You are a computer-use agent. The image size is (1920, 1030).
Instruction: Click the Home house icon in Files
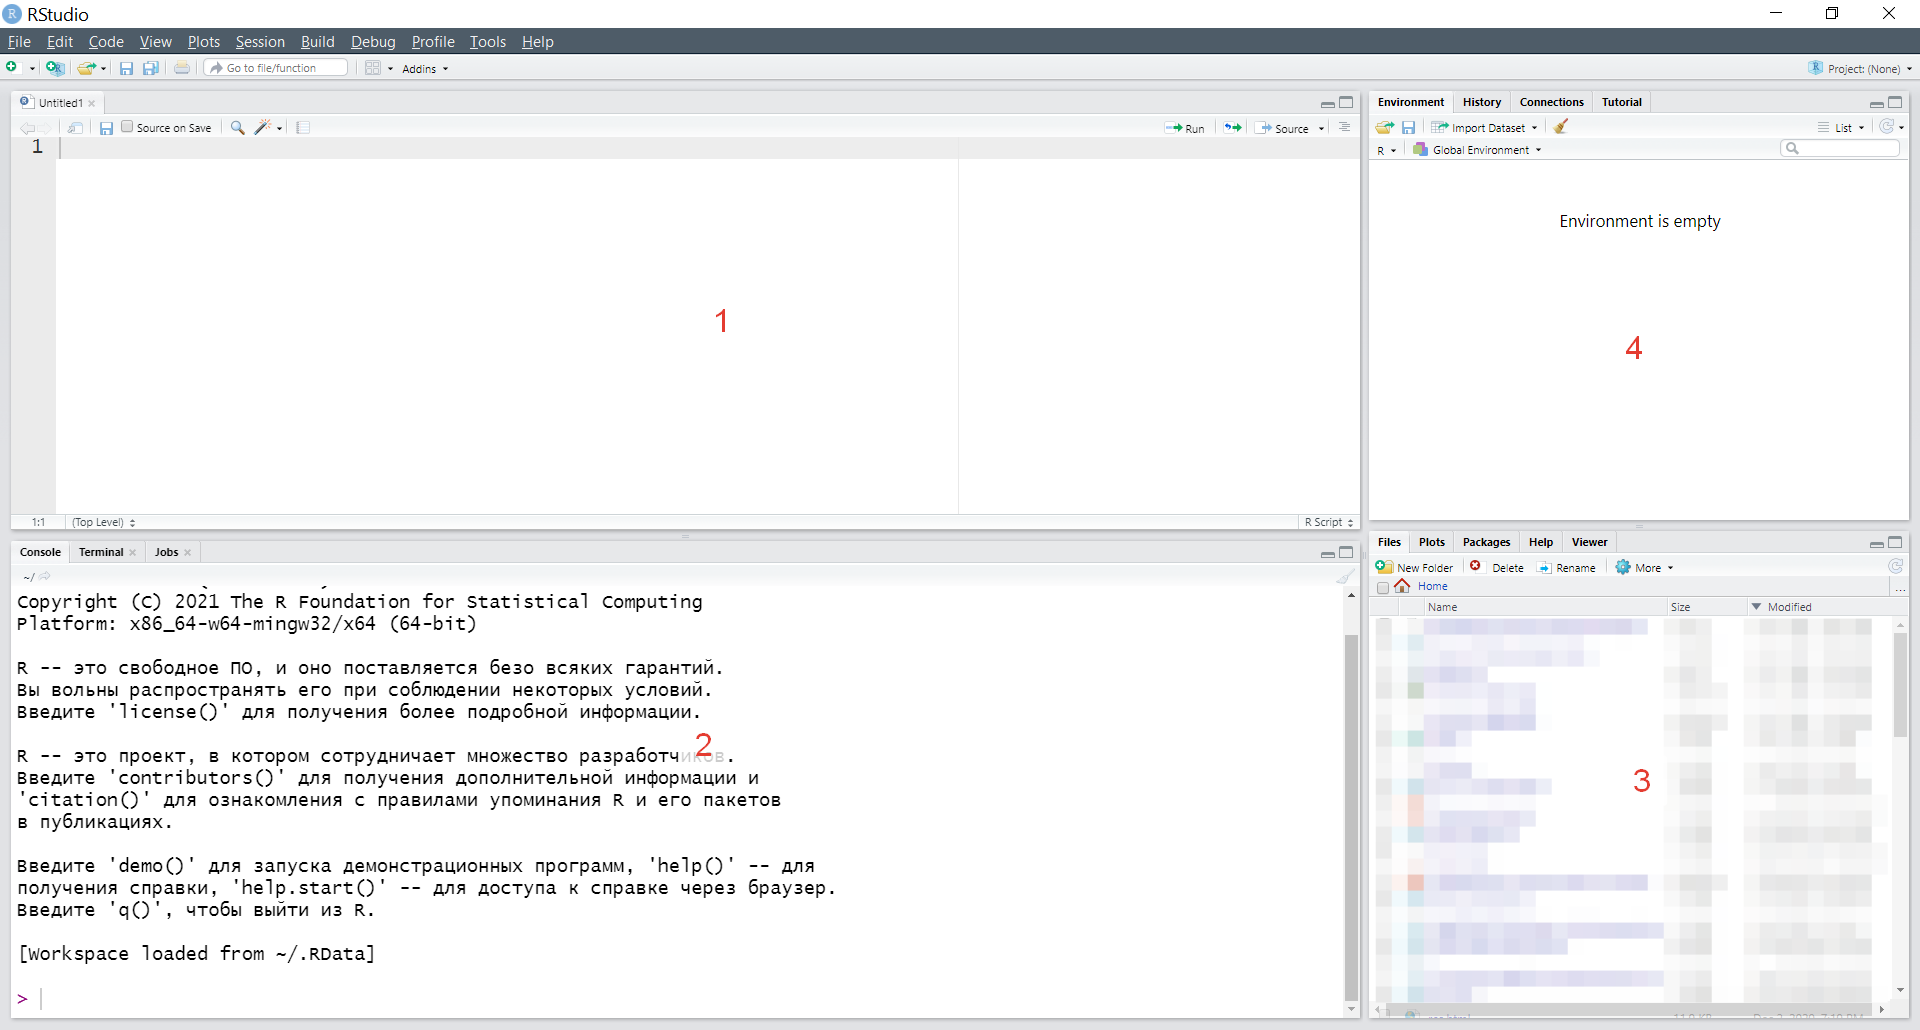[x=1402, y=586]
